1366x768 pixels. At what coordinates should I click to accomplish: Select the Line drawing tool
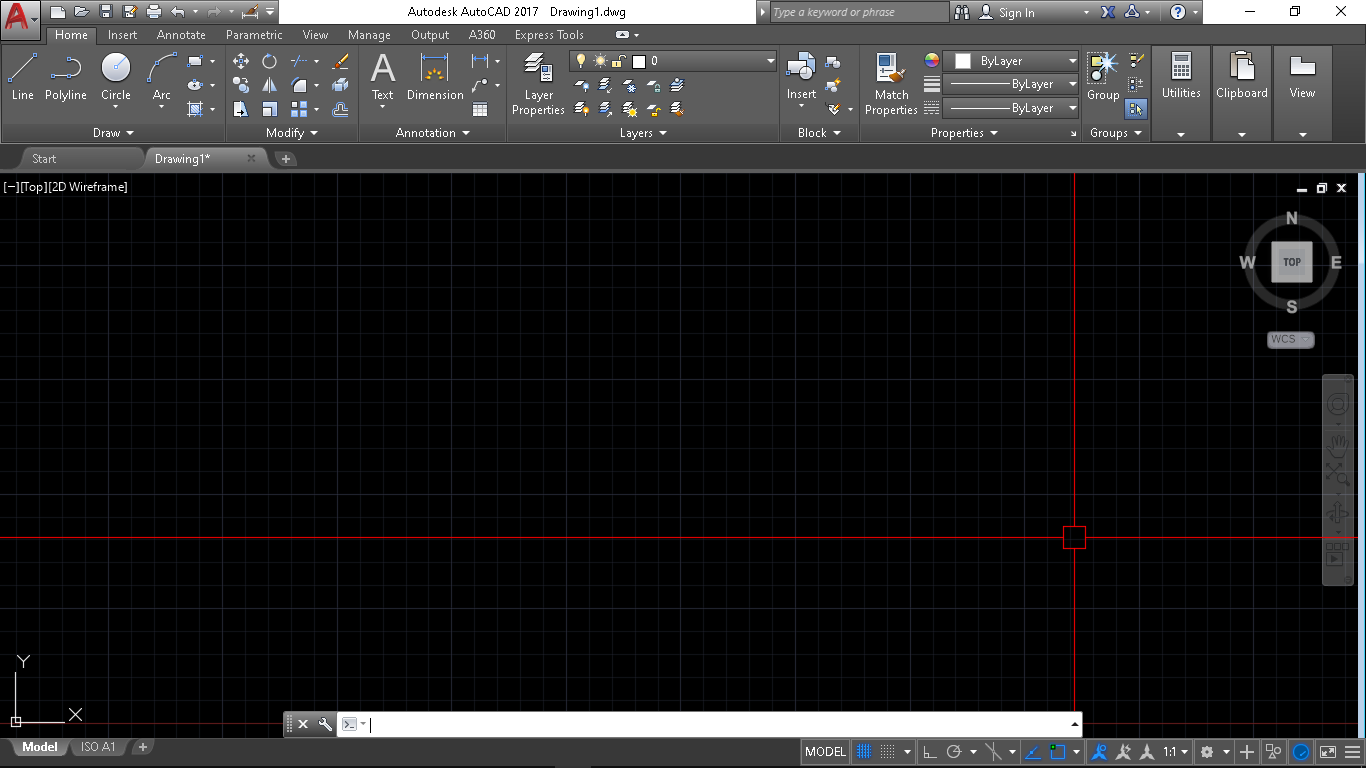[22, 77]
